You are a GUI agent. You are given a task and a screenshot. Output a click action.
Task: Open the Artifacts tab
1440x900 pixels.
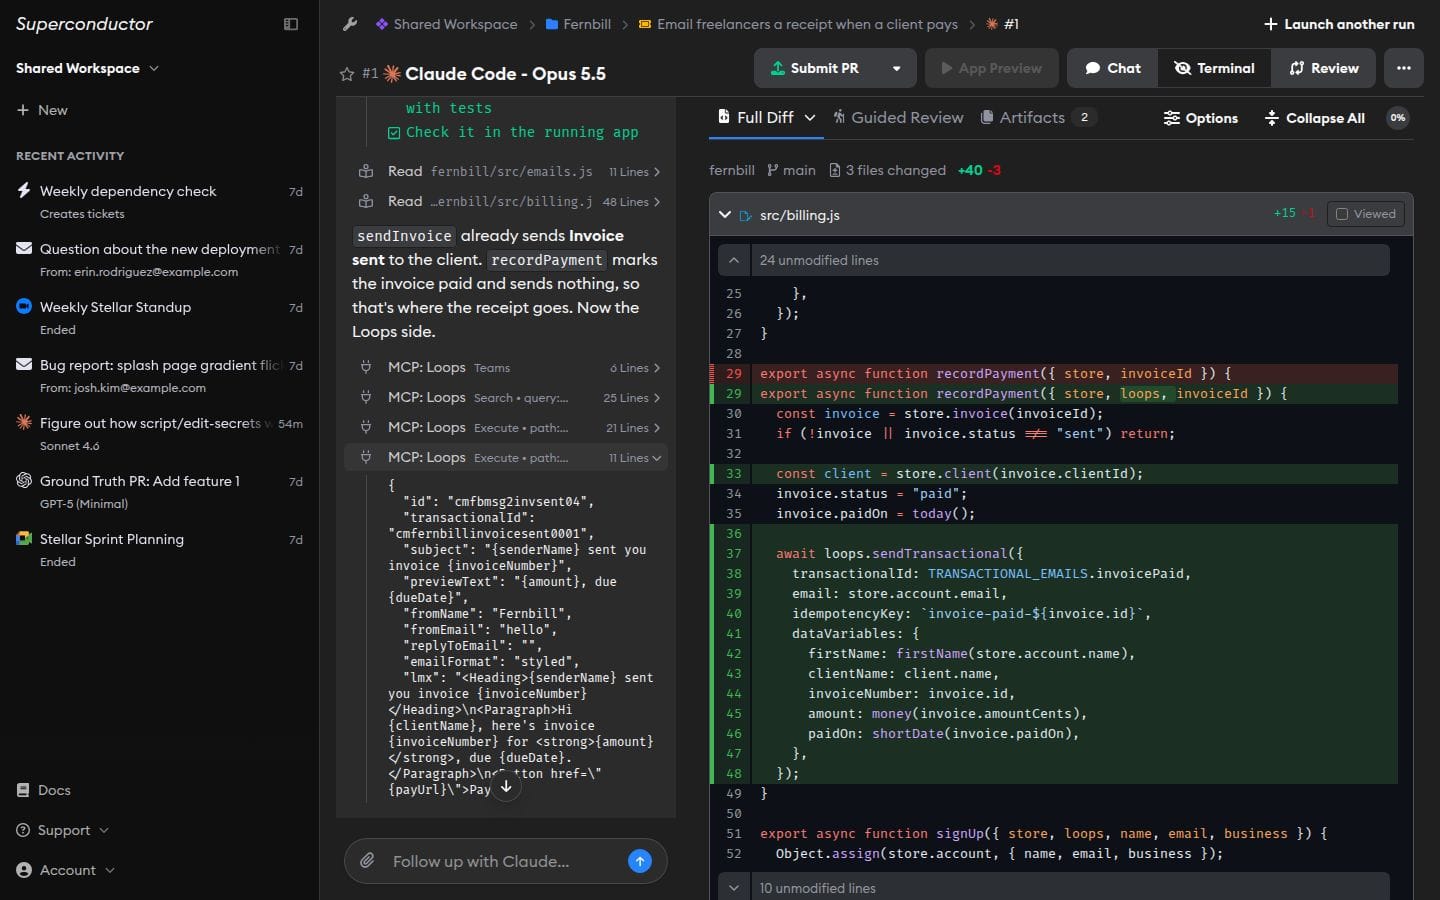1038,117
